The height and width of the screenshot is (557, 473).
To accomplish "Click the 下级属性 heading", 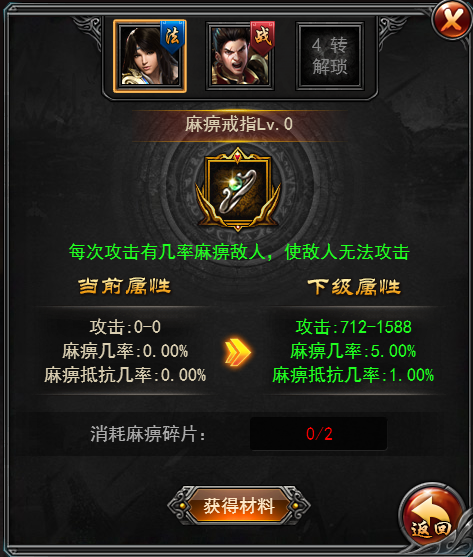I will [x=354, y=286].
